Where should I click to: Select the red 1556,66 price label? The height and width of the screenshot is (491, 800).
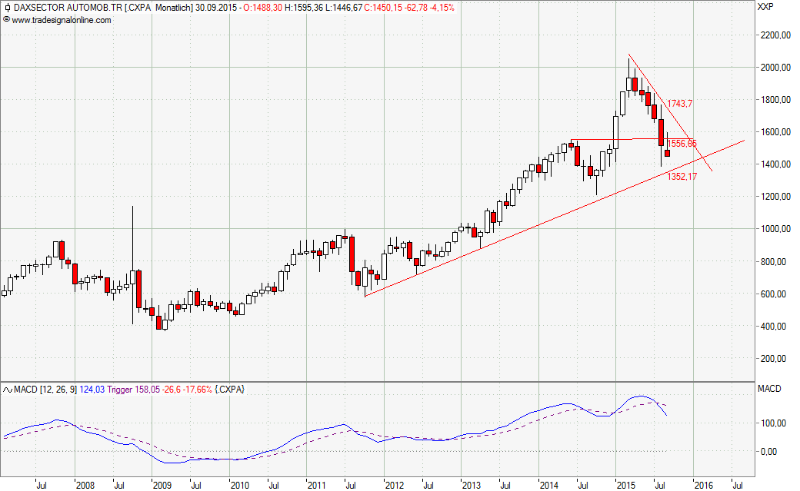[x=681, y=144]
